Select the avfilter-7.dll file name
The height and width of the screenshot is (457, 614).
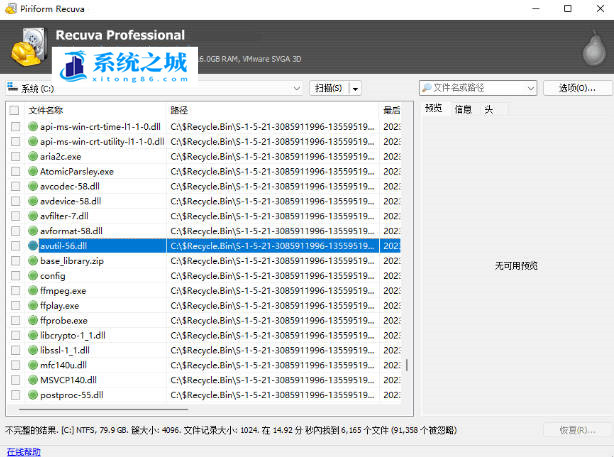[x=64, y=216]
